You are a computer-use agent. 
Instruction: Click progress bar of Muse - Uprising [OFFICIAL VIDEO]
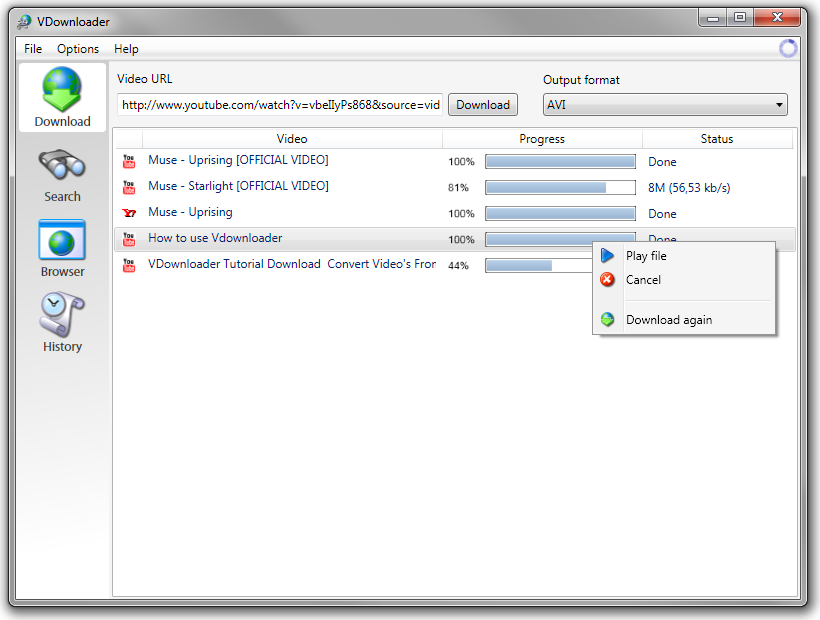click(560, 162)
